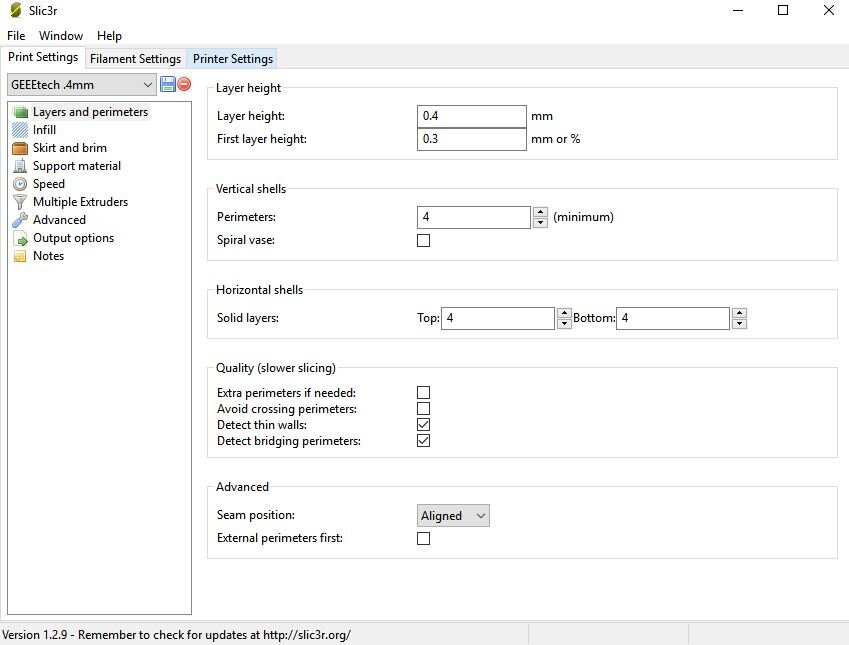The image size is (849, 645).
Task: Click the Slic3r app logo
Action: pyautogui.click(x=16, y=10)
